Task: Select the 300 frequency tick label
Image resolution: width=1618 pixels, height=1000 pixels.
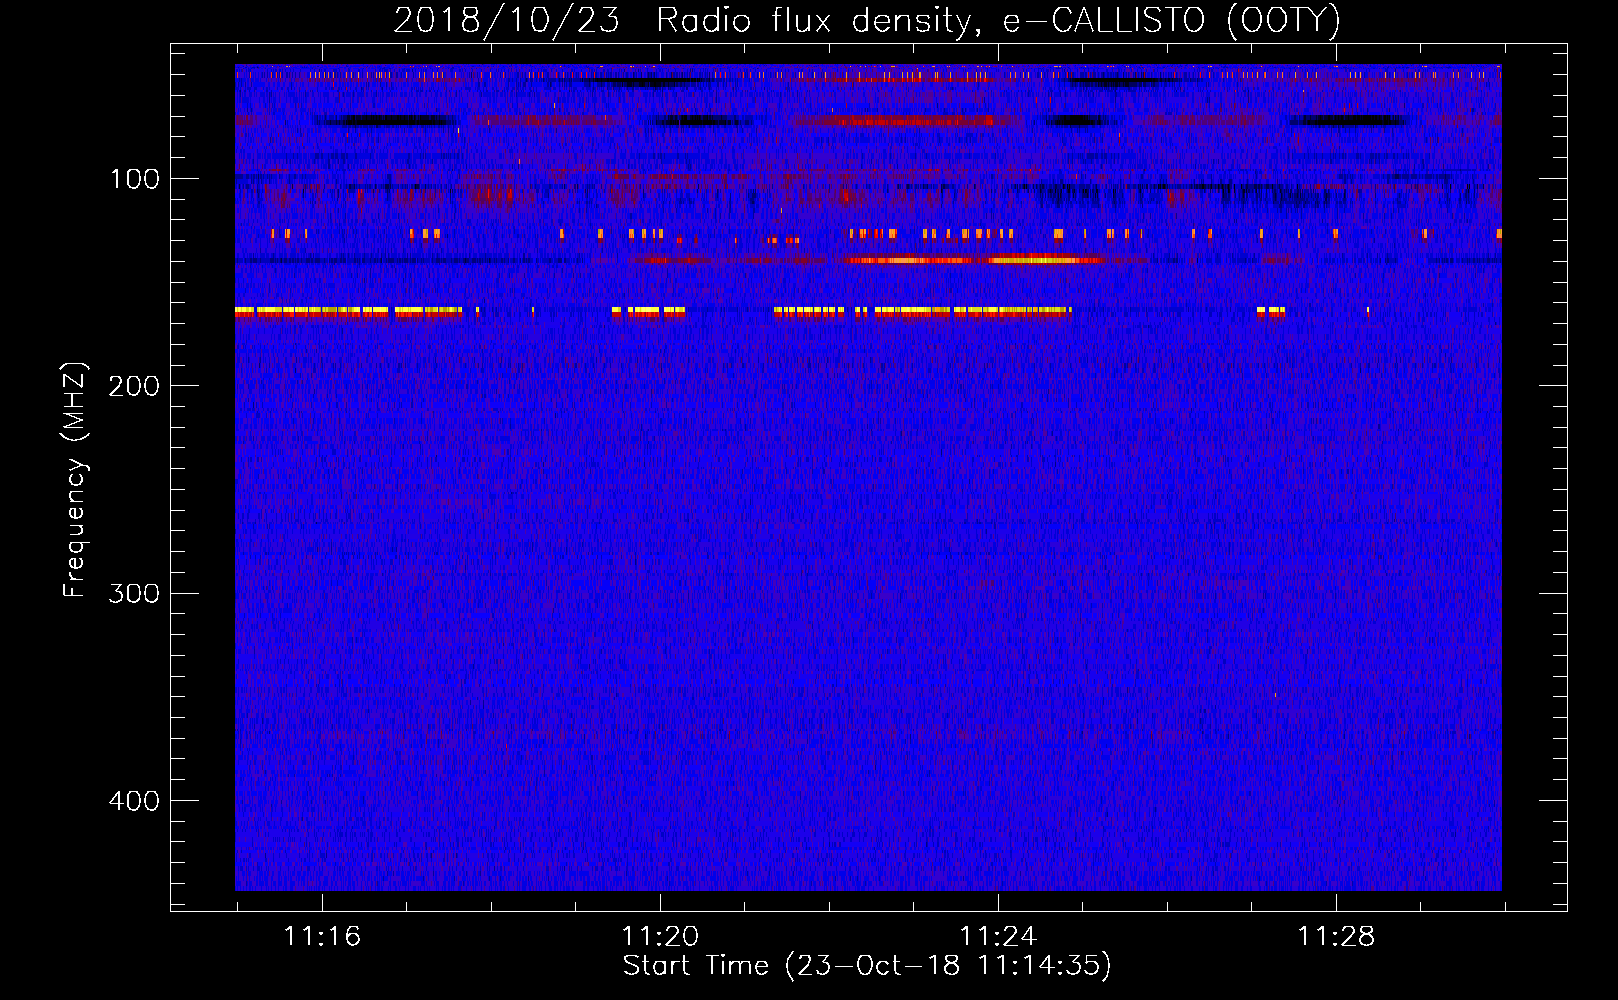Action: tap(134, 593)
